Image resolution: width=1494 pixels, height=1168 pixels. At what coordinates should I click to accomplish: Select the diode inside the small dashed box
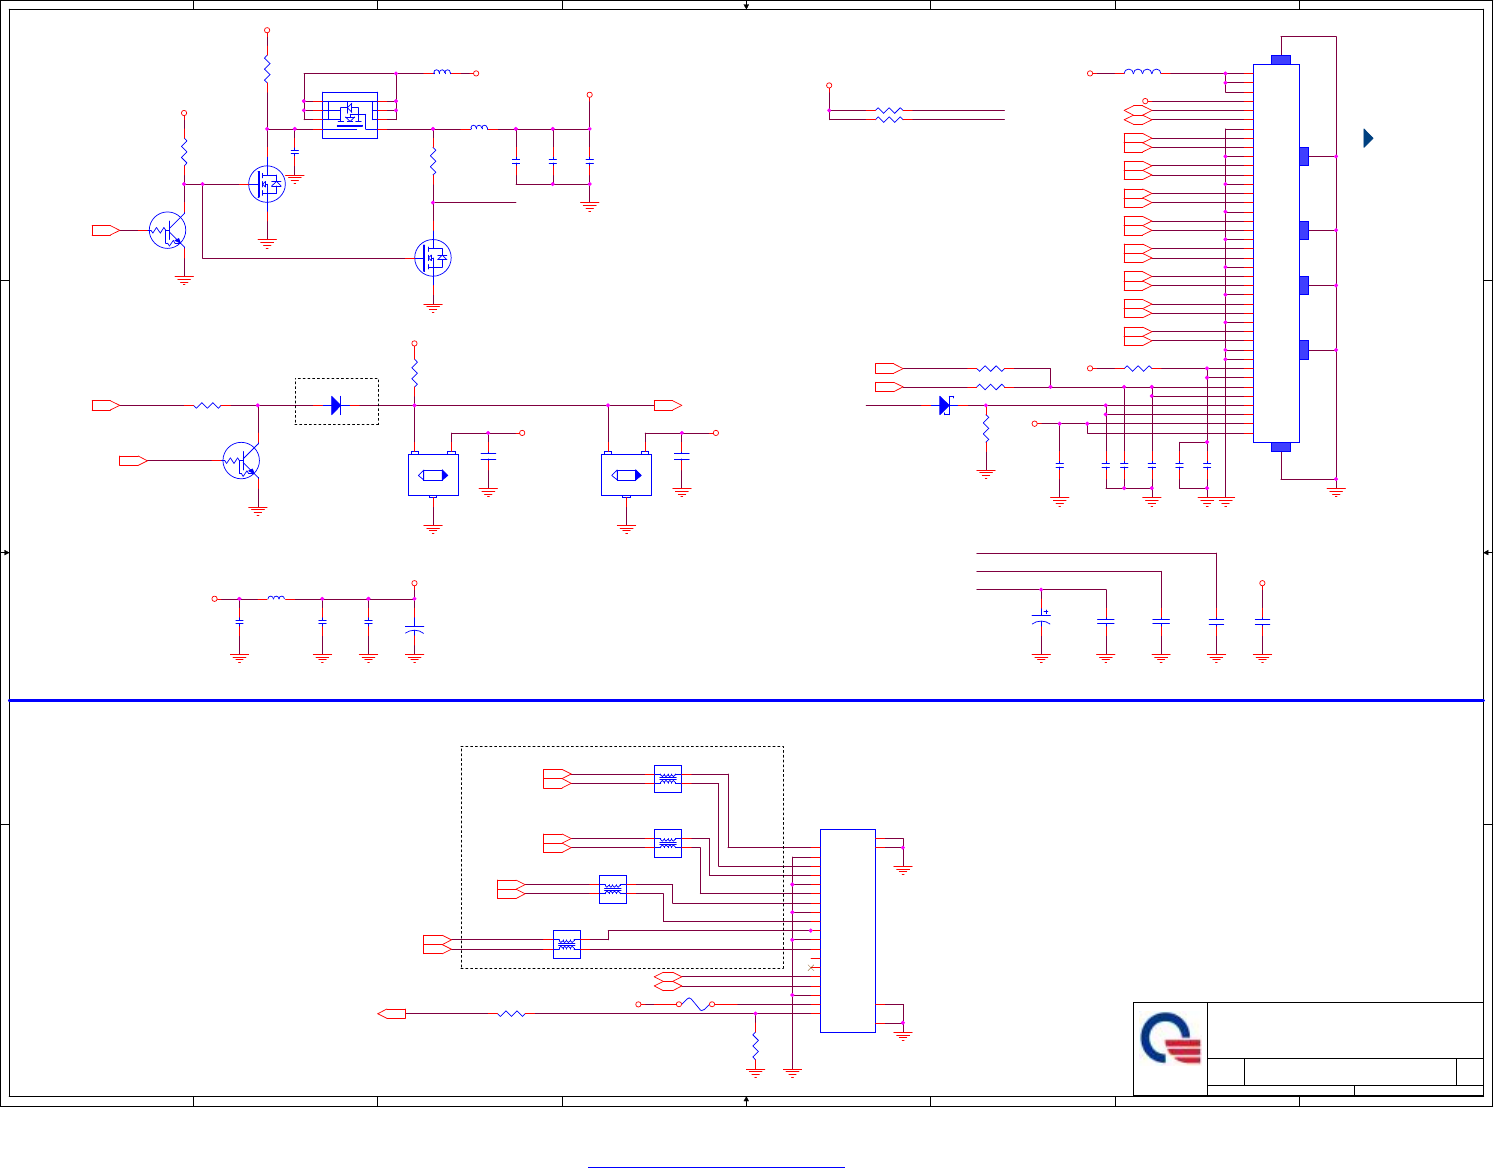[x=336, y=405]
